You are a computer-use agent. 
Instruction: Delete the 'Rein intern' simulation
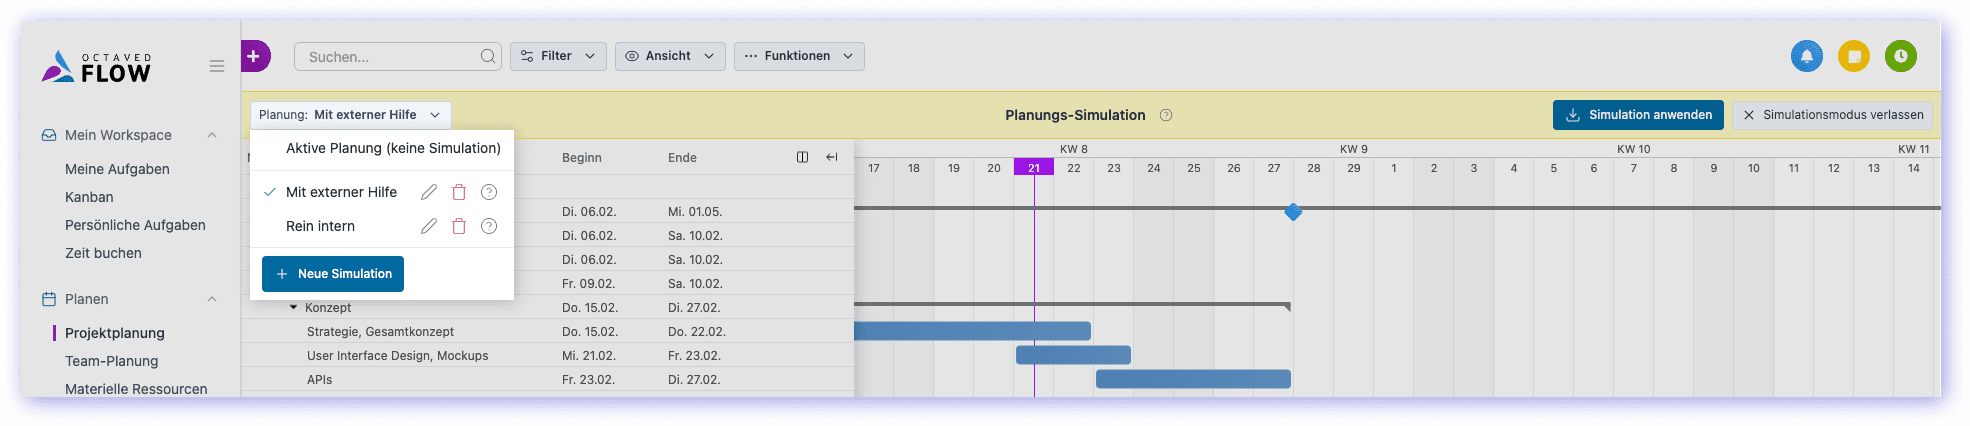pos(459,226)
